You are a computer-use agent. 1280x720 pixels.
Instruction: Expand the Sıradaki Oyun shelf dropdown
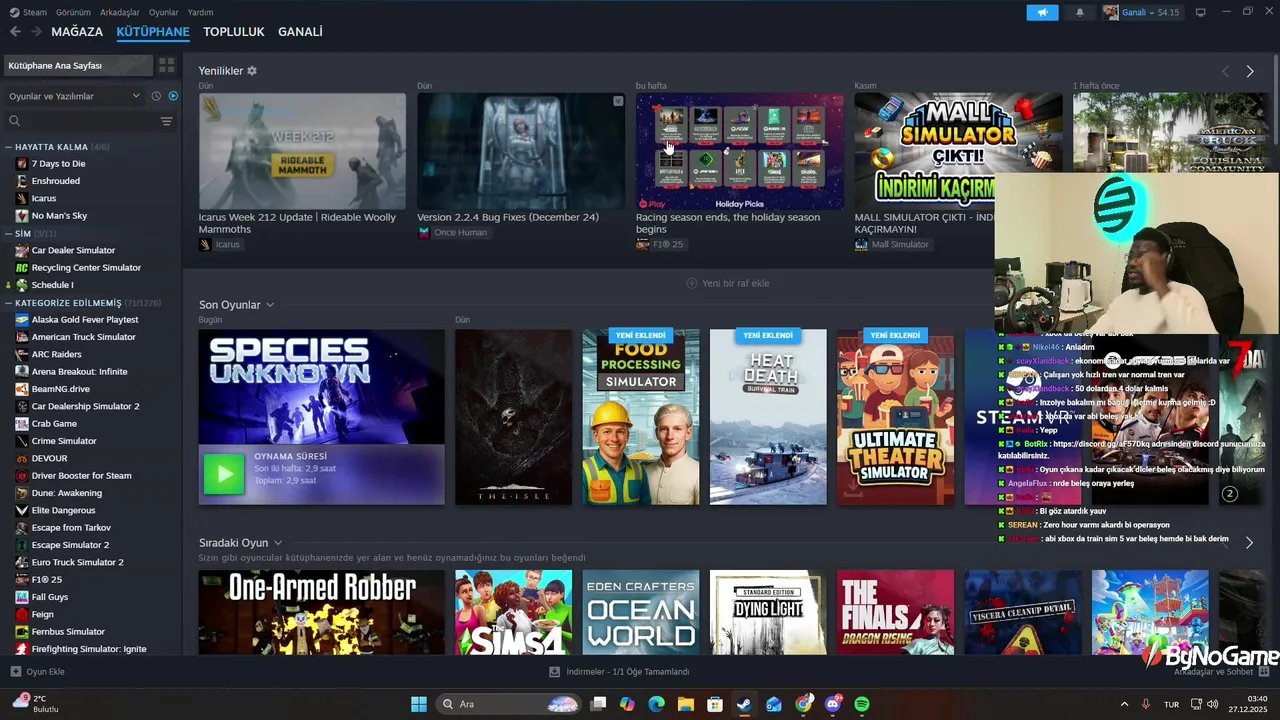[278, 543]
